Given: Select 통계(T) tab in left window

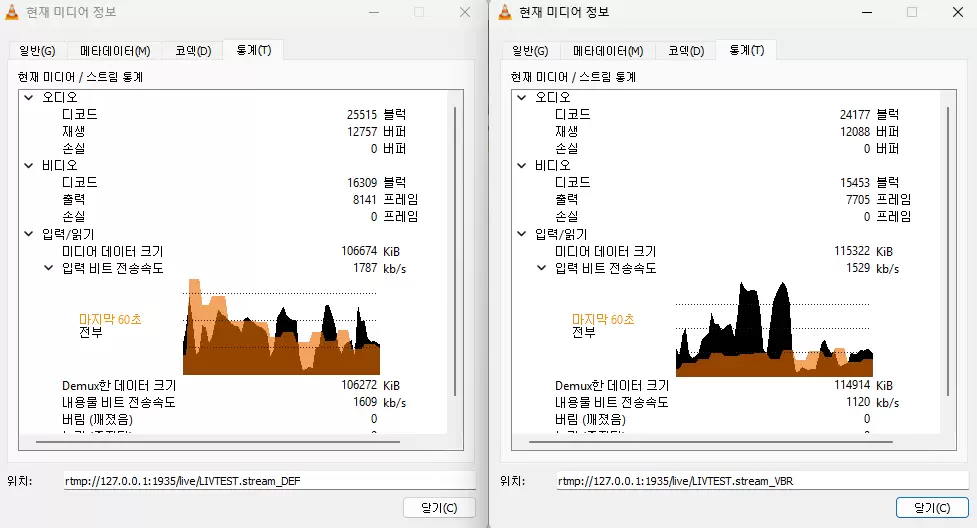Looking at the screenshot, I should pos(254,50).
